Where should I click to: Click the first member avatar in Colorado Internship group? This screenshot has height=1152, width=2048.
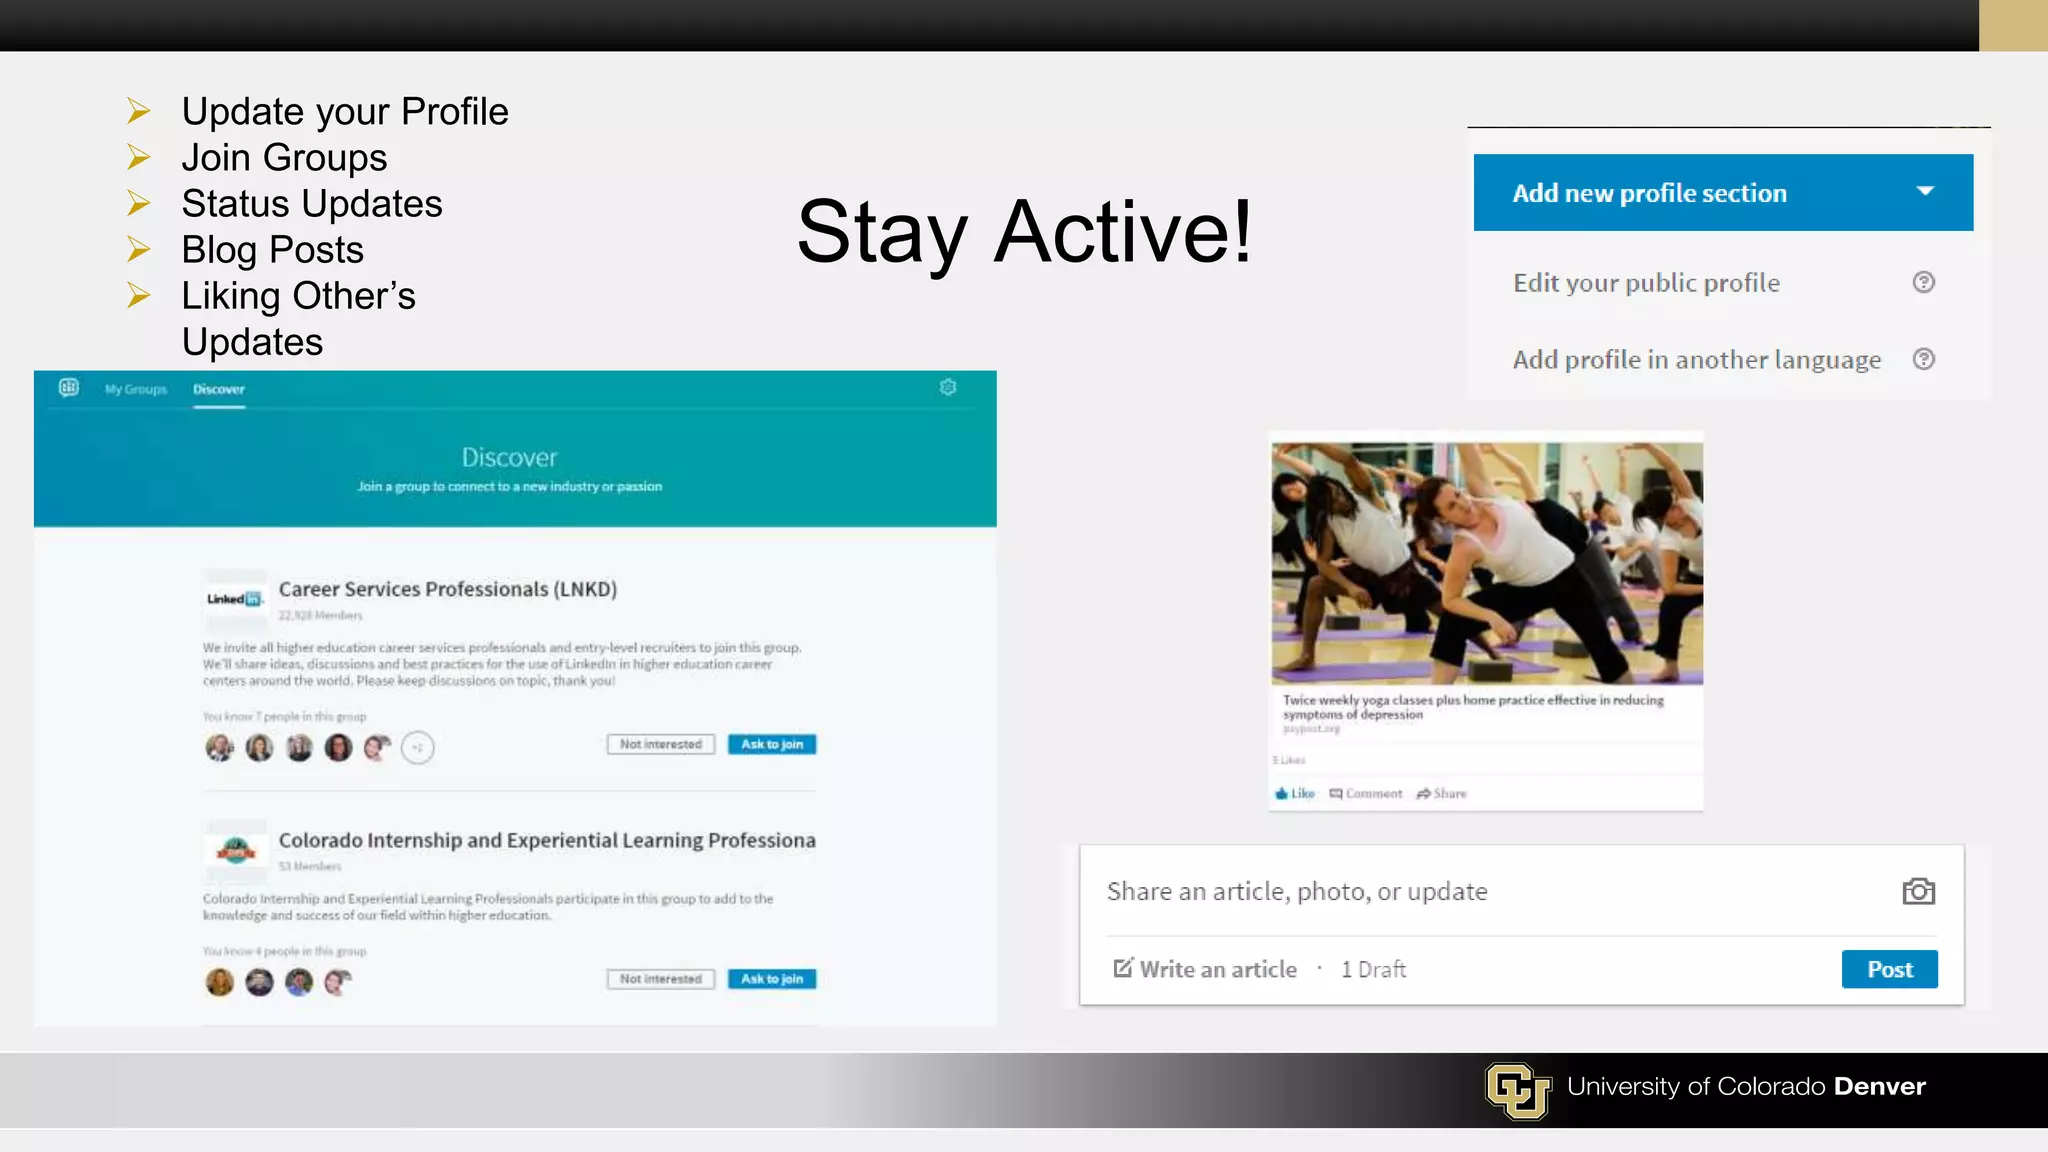point(219,982)
